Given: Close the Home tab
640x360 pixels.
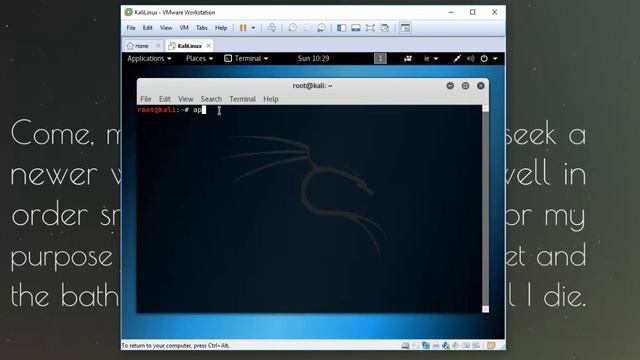Looking at the screenshot, I should point(158,46).
